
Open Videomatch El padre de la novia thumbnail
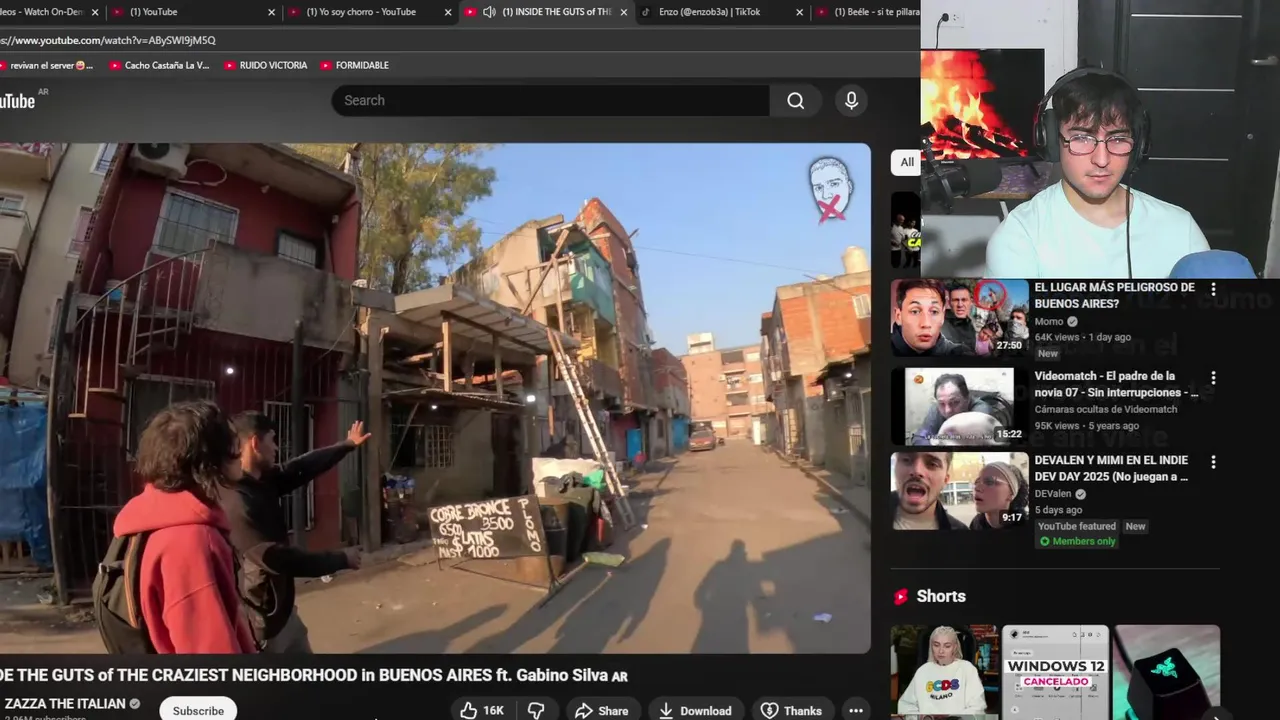pos(960,405)
